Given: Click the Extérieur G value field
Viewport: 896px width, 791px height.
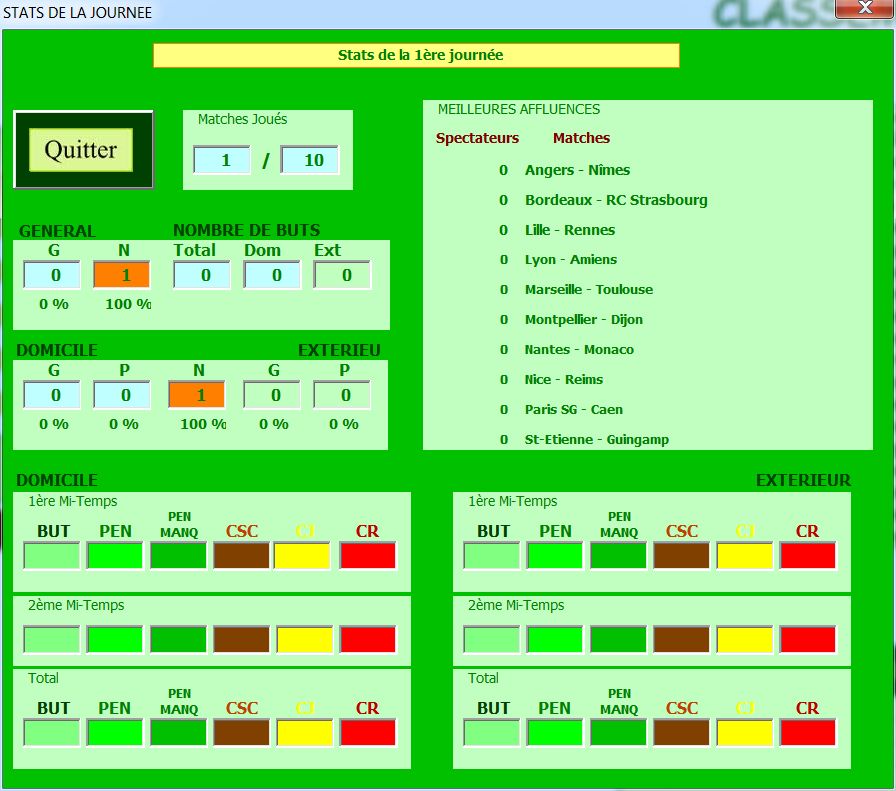Looking at the screenshot, I should coord(272,395).
